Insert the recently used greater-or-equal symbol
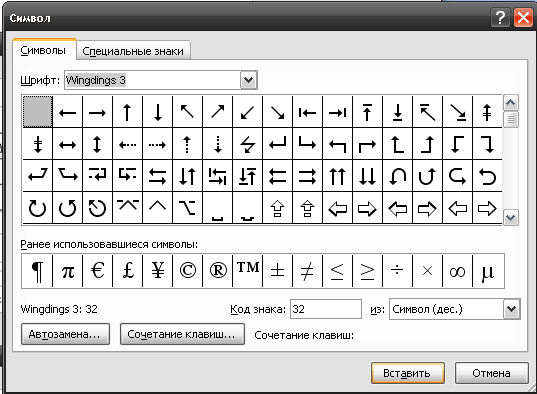This screenshot has height=394, width=537. click(367, 271)
